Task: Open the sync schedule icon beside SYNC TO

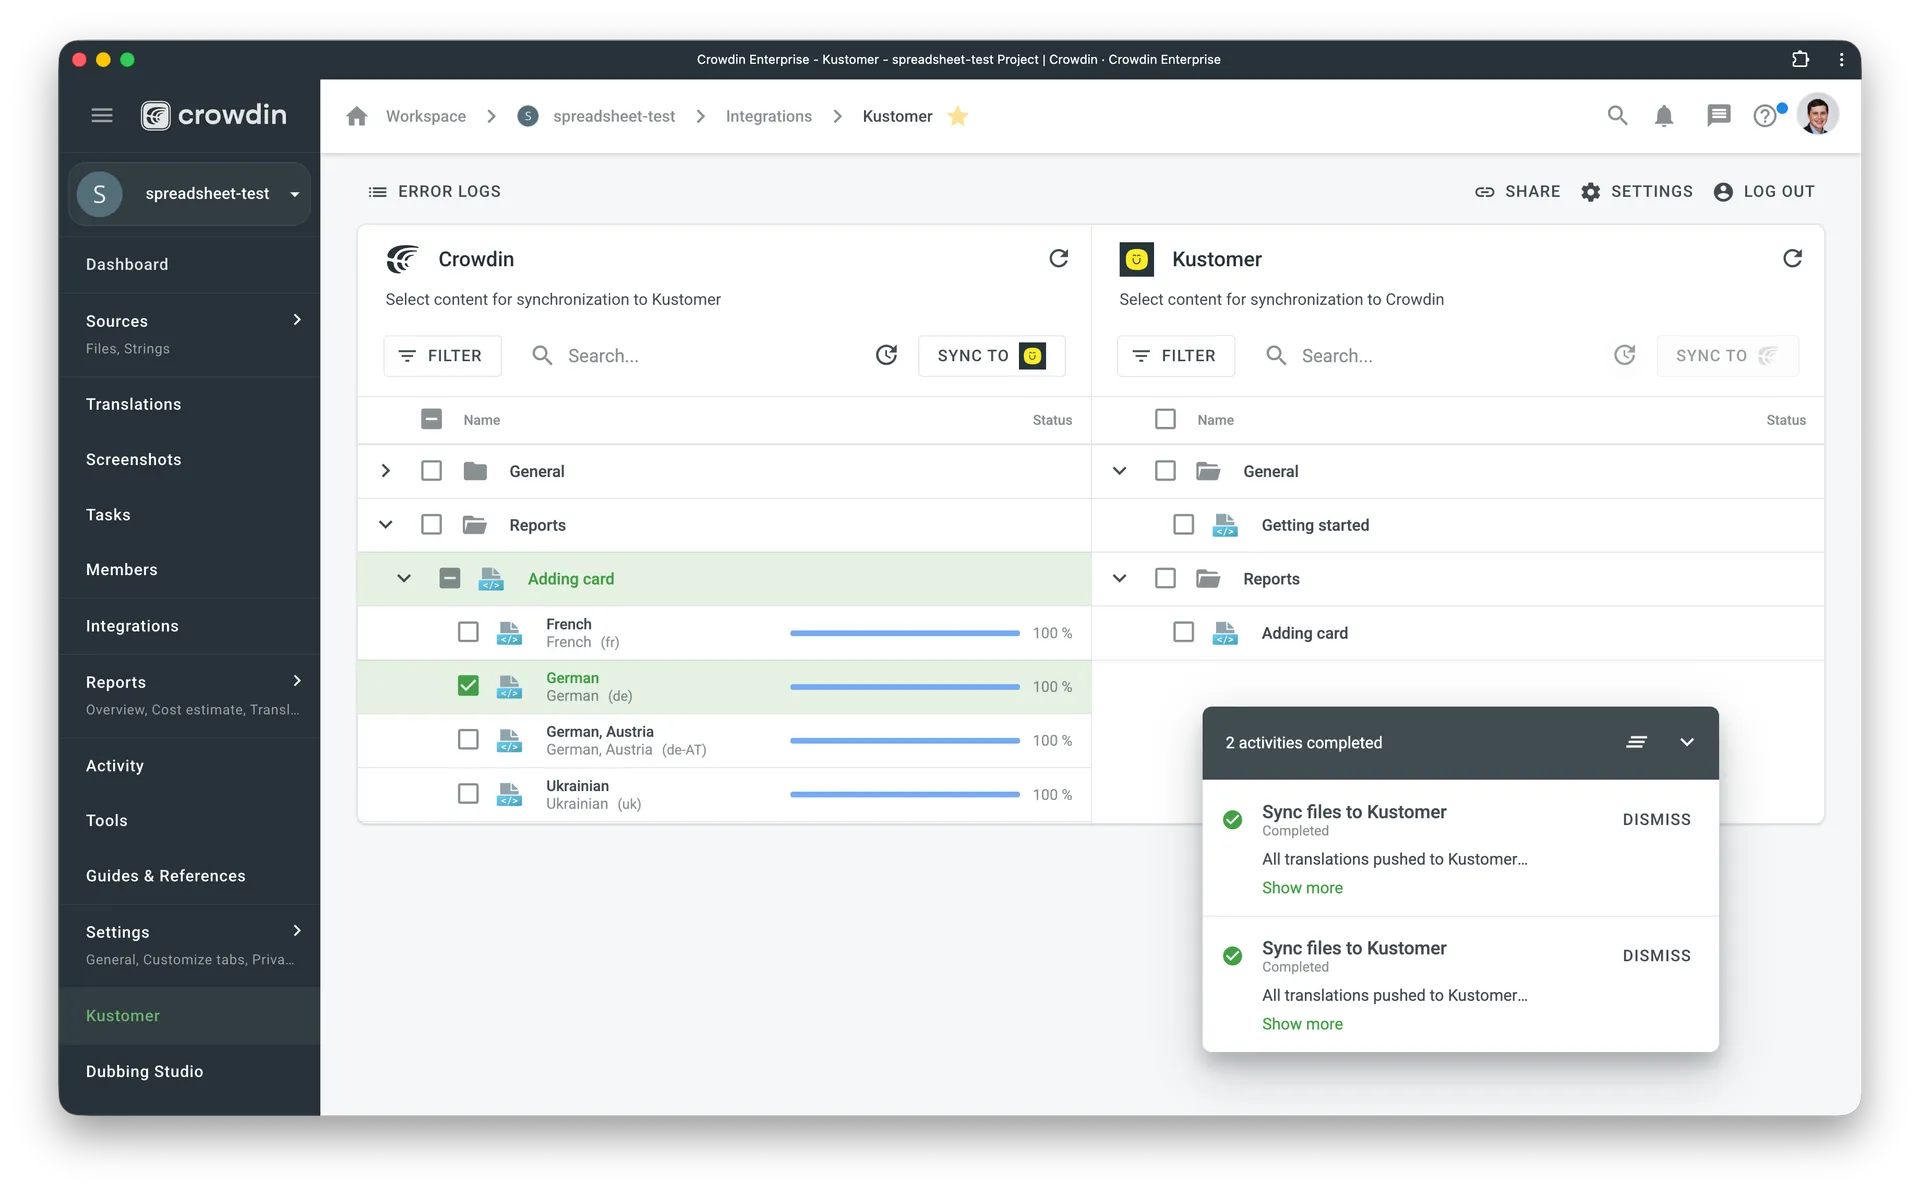Action: tap(886, 355)
